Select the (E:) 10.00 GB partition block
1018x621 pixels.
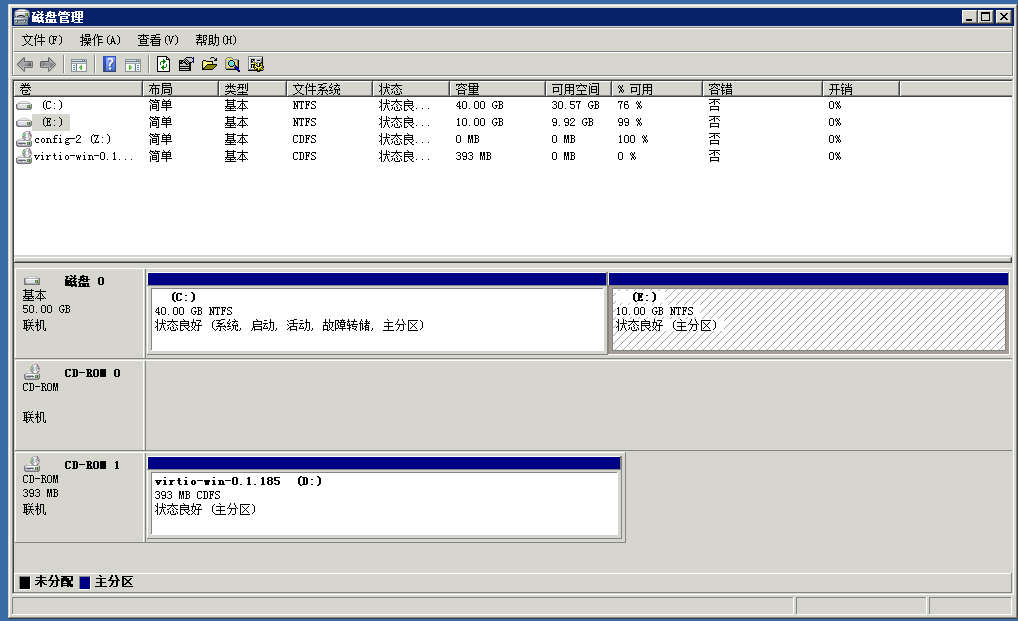pos(807,320)
